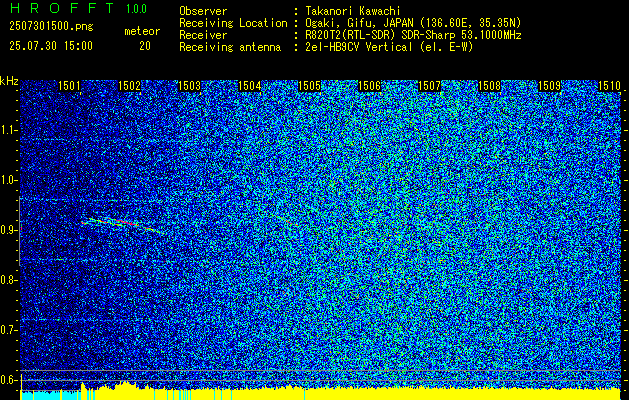Click the 1.0 kHz axis label
The width and height of the screenshot is (629, 400).
tap(8, 180)
